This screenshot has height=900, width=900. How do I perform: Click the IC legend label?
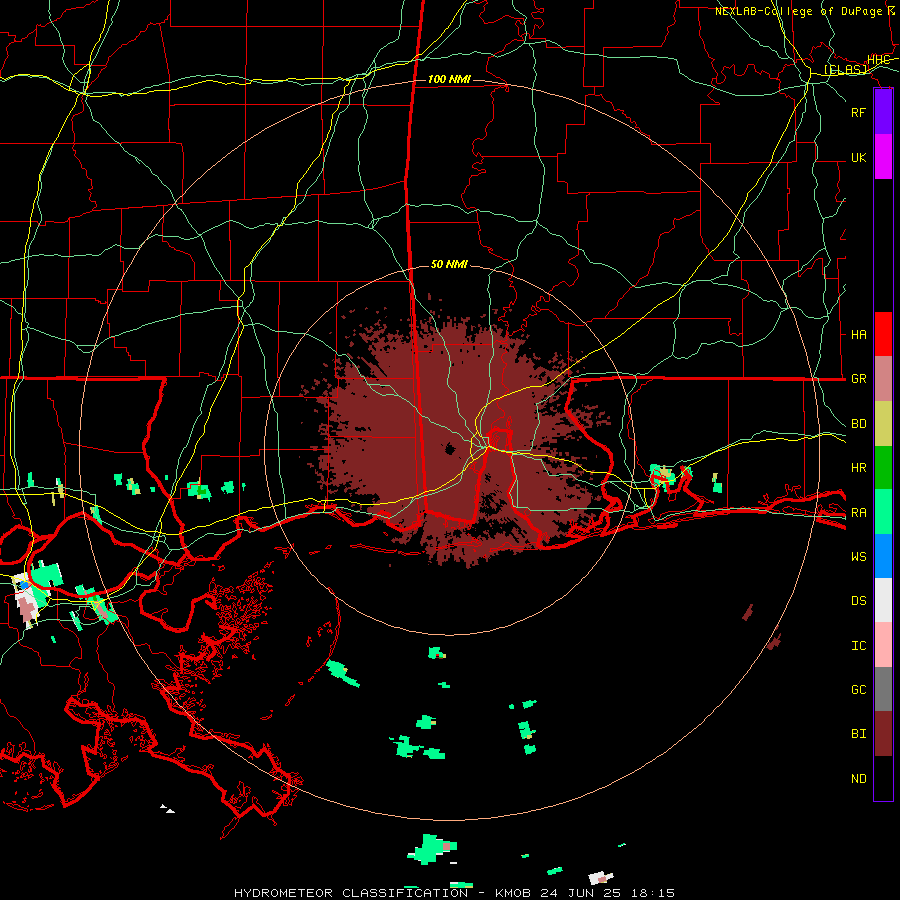tap(859, 646)
